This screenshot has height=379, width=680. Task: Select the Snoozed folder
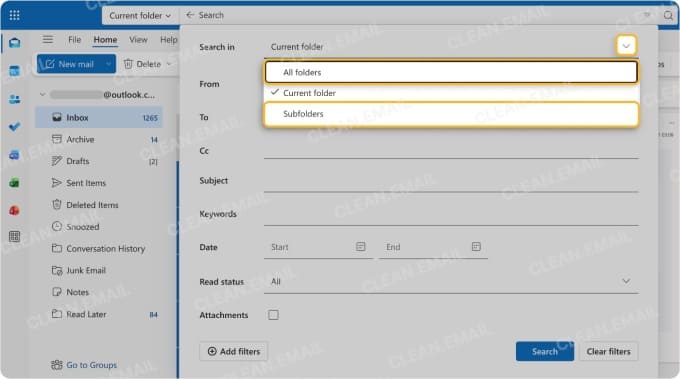coord(99,226)
